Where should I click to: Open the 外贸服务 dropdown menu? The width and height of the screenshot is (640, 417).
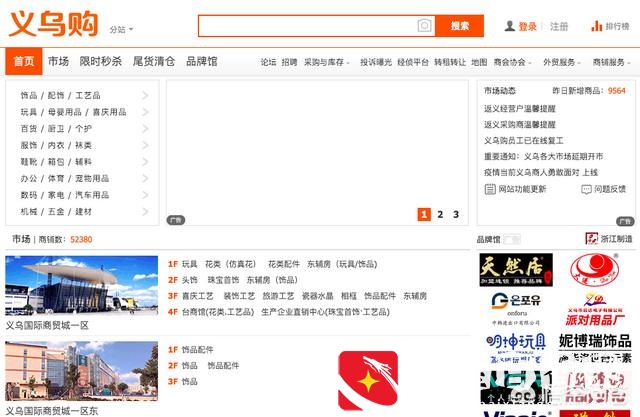[562, 62]
